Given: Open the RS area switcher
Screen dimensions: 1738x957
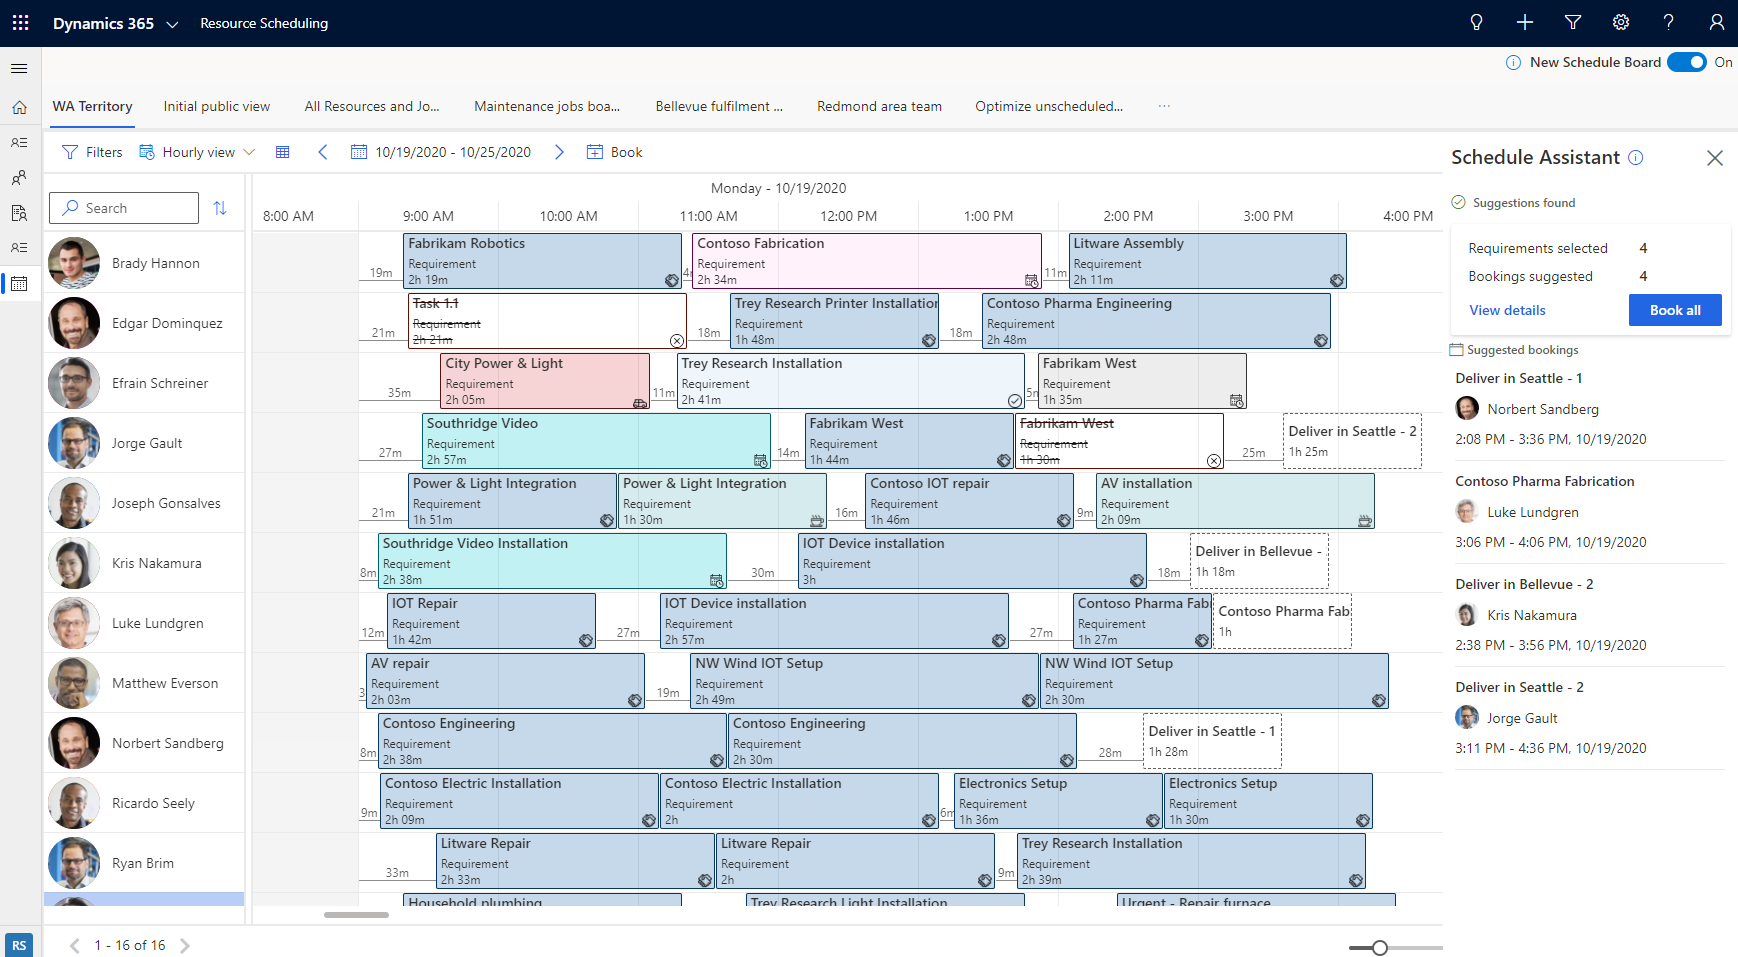Looking at the screenshot, I should tap(19, 945).
